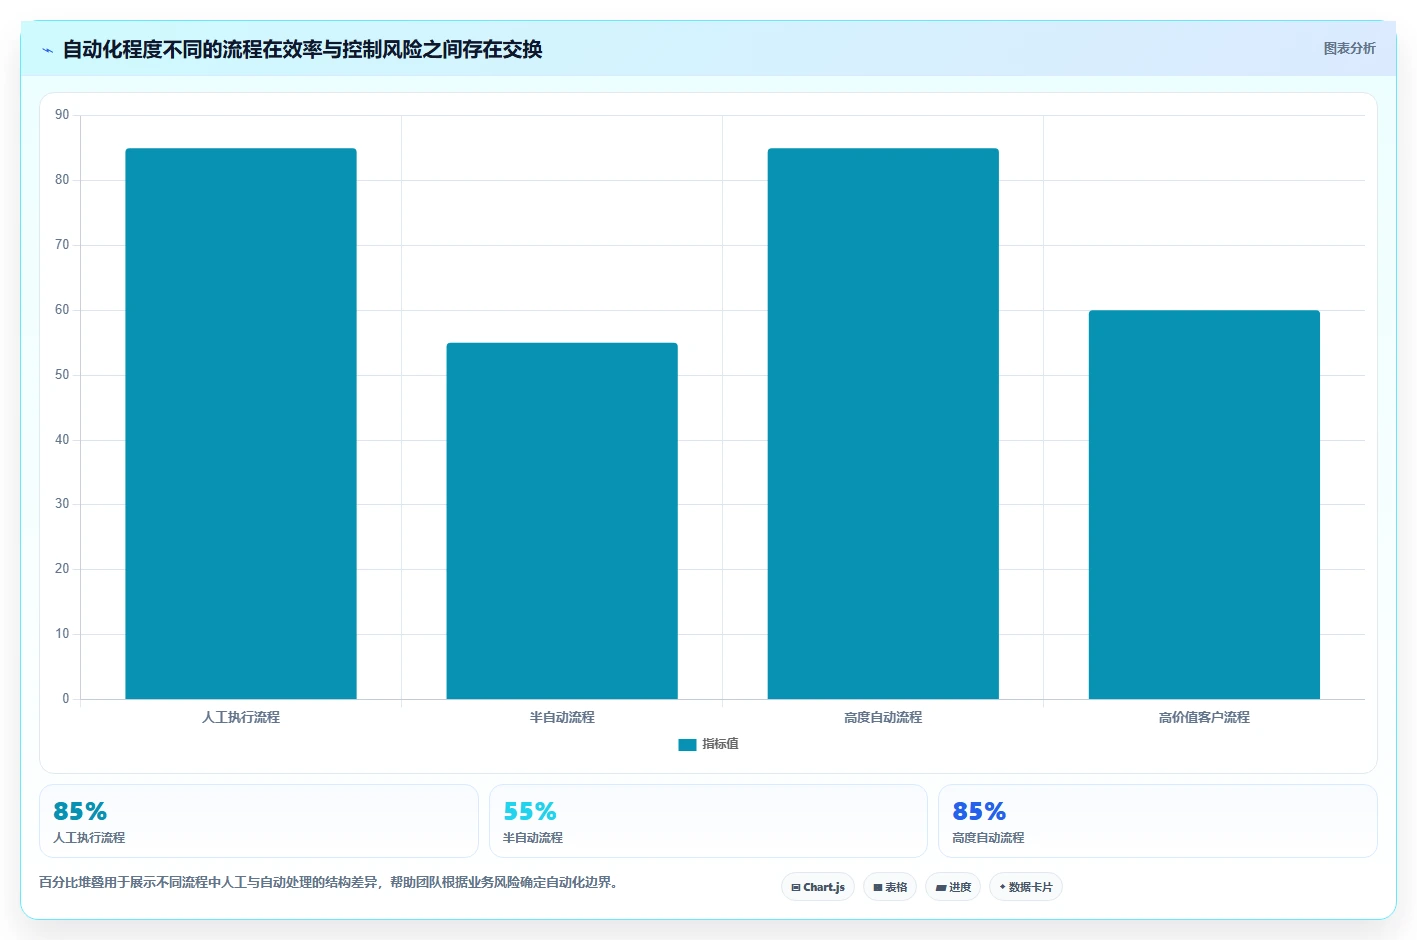Toggle the 指标值 legend color box
The image size is (1417, 940).
(687, 745)
